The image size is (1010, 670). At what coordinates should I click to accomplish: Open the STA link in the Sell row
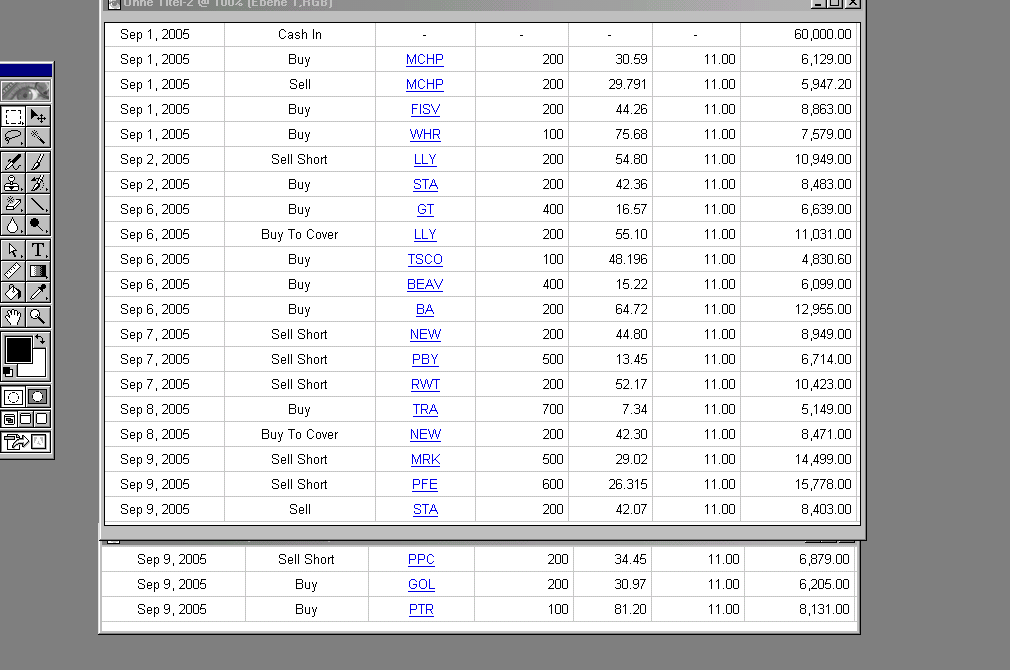click(425, 510)
